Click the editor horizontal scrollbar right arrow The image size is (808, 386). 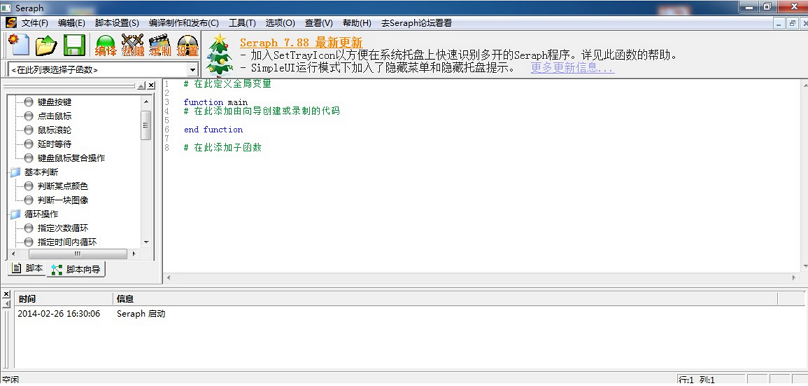coord(793,278)
